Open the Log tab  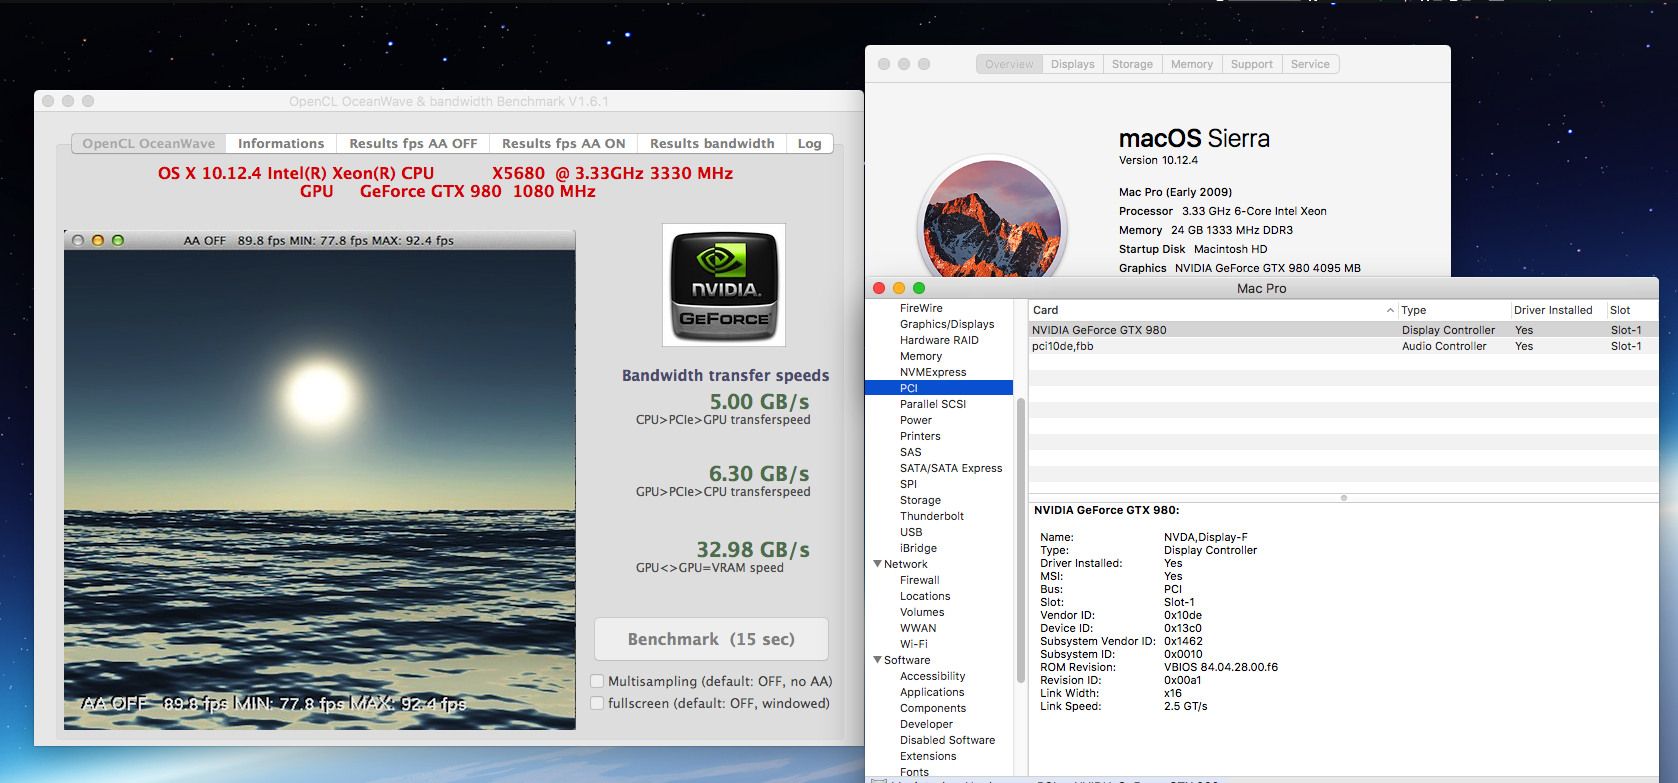click(x=810, y=144)
